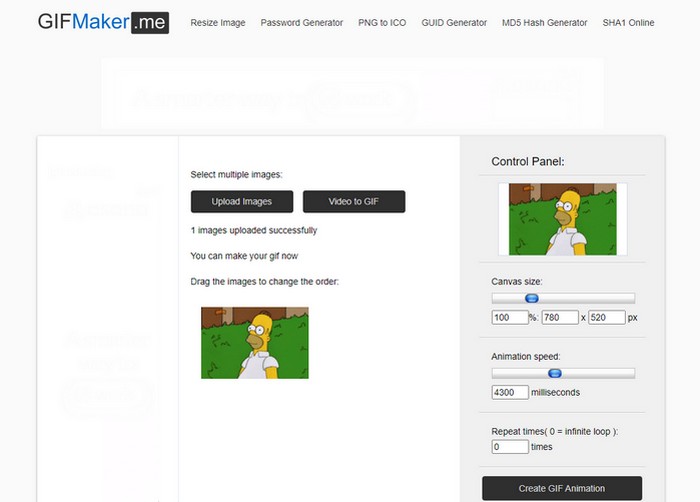Click the Animation speed slider handle
The height and width of the screenshot is (502, 700).
[555, 373]
